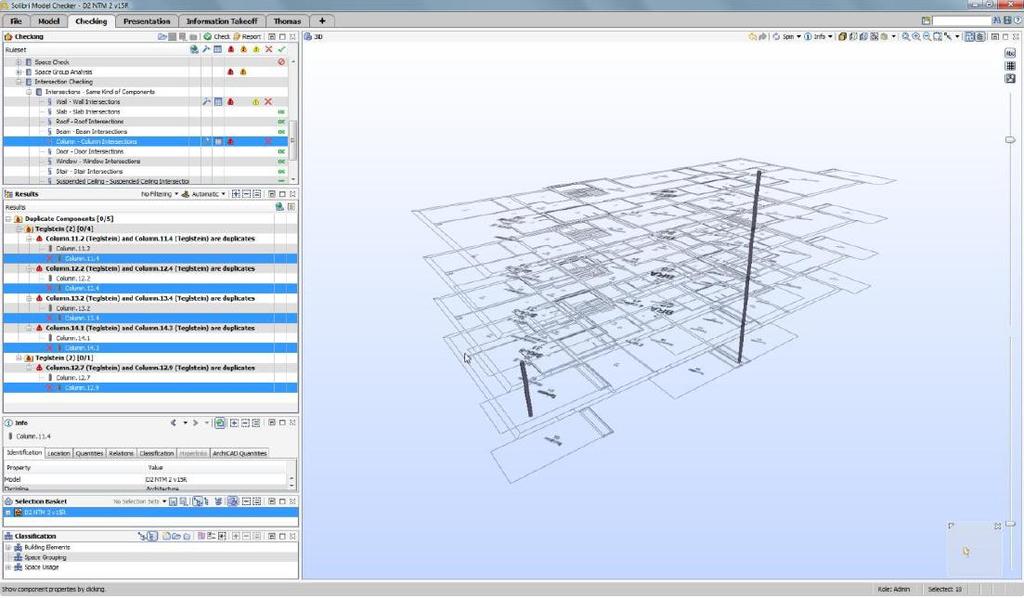Collapse Duplicate Components [0/5] result group
Screen dimensions: 1024x598
point(8,219)
